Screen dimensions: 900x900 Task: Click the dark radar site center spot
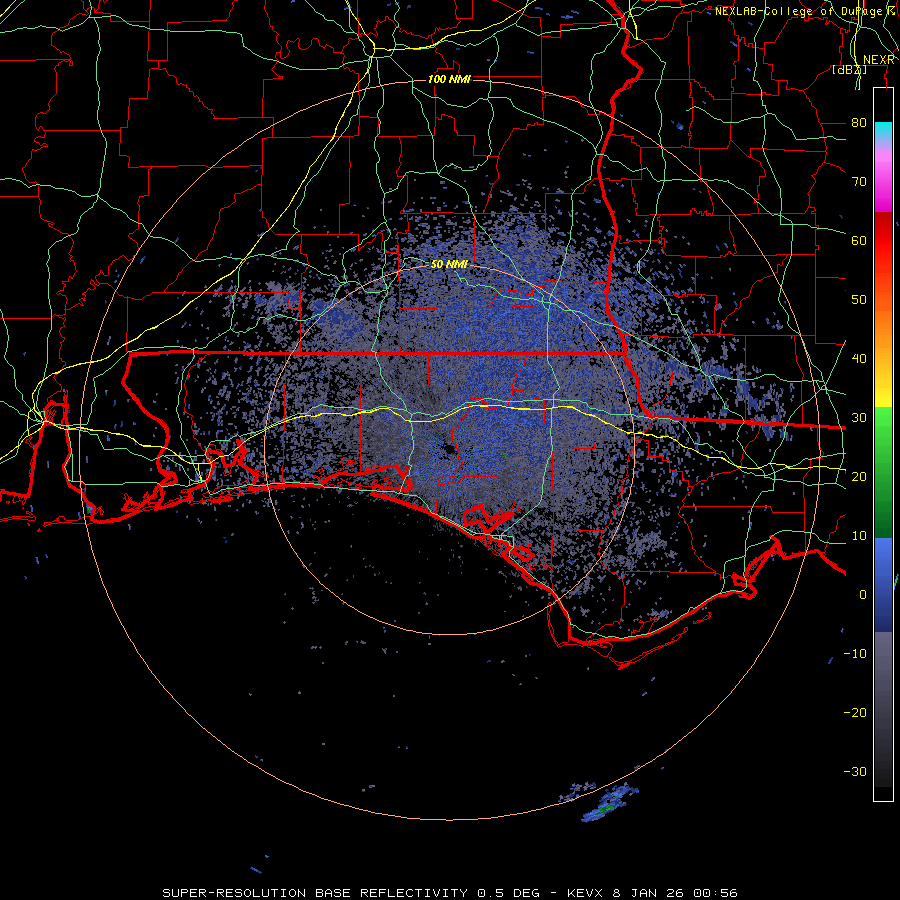coord(449,449)
